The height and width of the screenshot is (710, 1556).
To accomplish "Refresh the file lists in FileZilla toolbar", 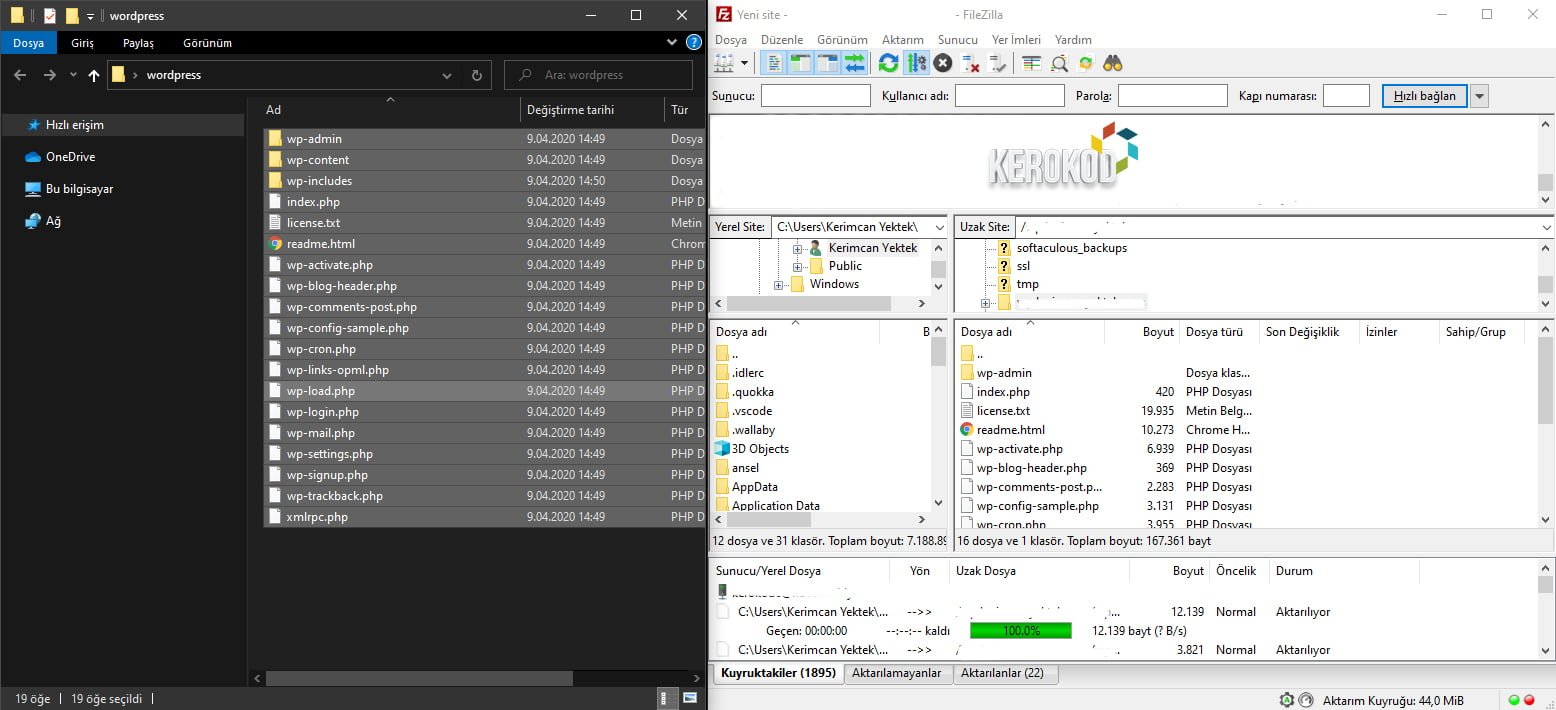I will coord(888,63).
